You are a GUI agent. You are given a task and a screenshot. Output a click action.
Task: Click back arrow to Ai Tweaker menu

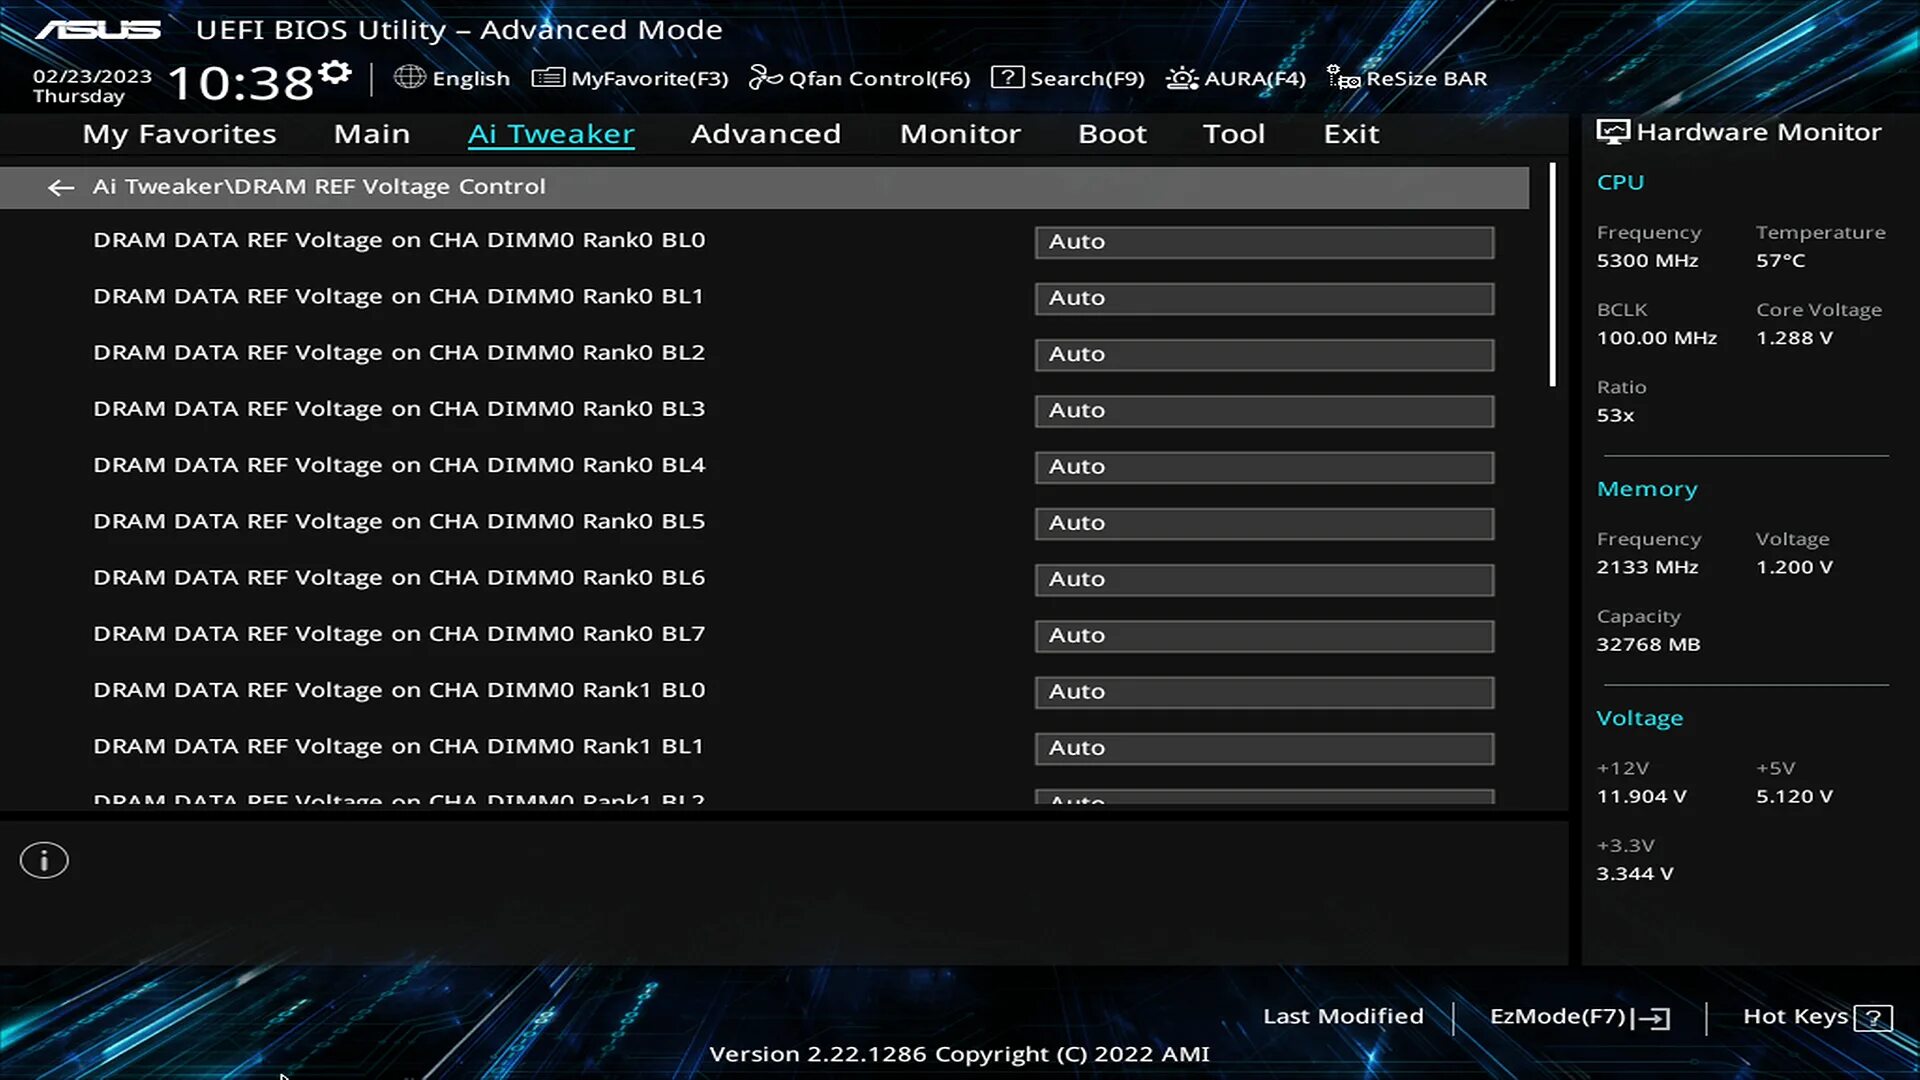pos(61,186)
